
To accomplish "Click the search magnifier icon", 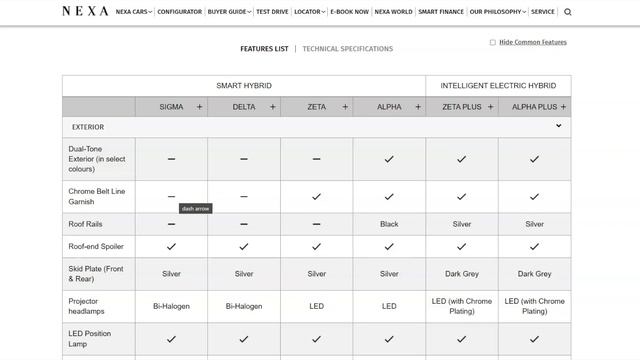I will click(x=567, y=12).
